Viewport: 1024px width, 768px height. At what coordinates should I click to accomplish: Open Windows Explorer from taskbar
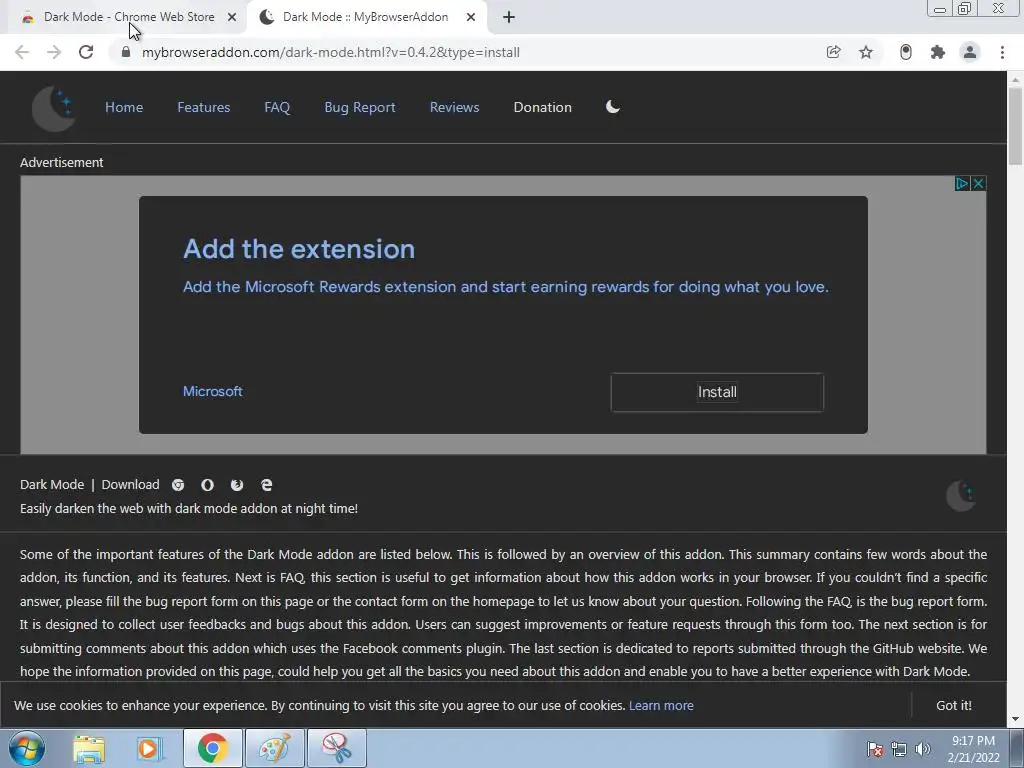tap(89, 748)
